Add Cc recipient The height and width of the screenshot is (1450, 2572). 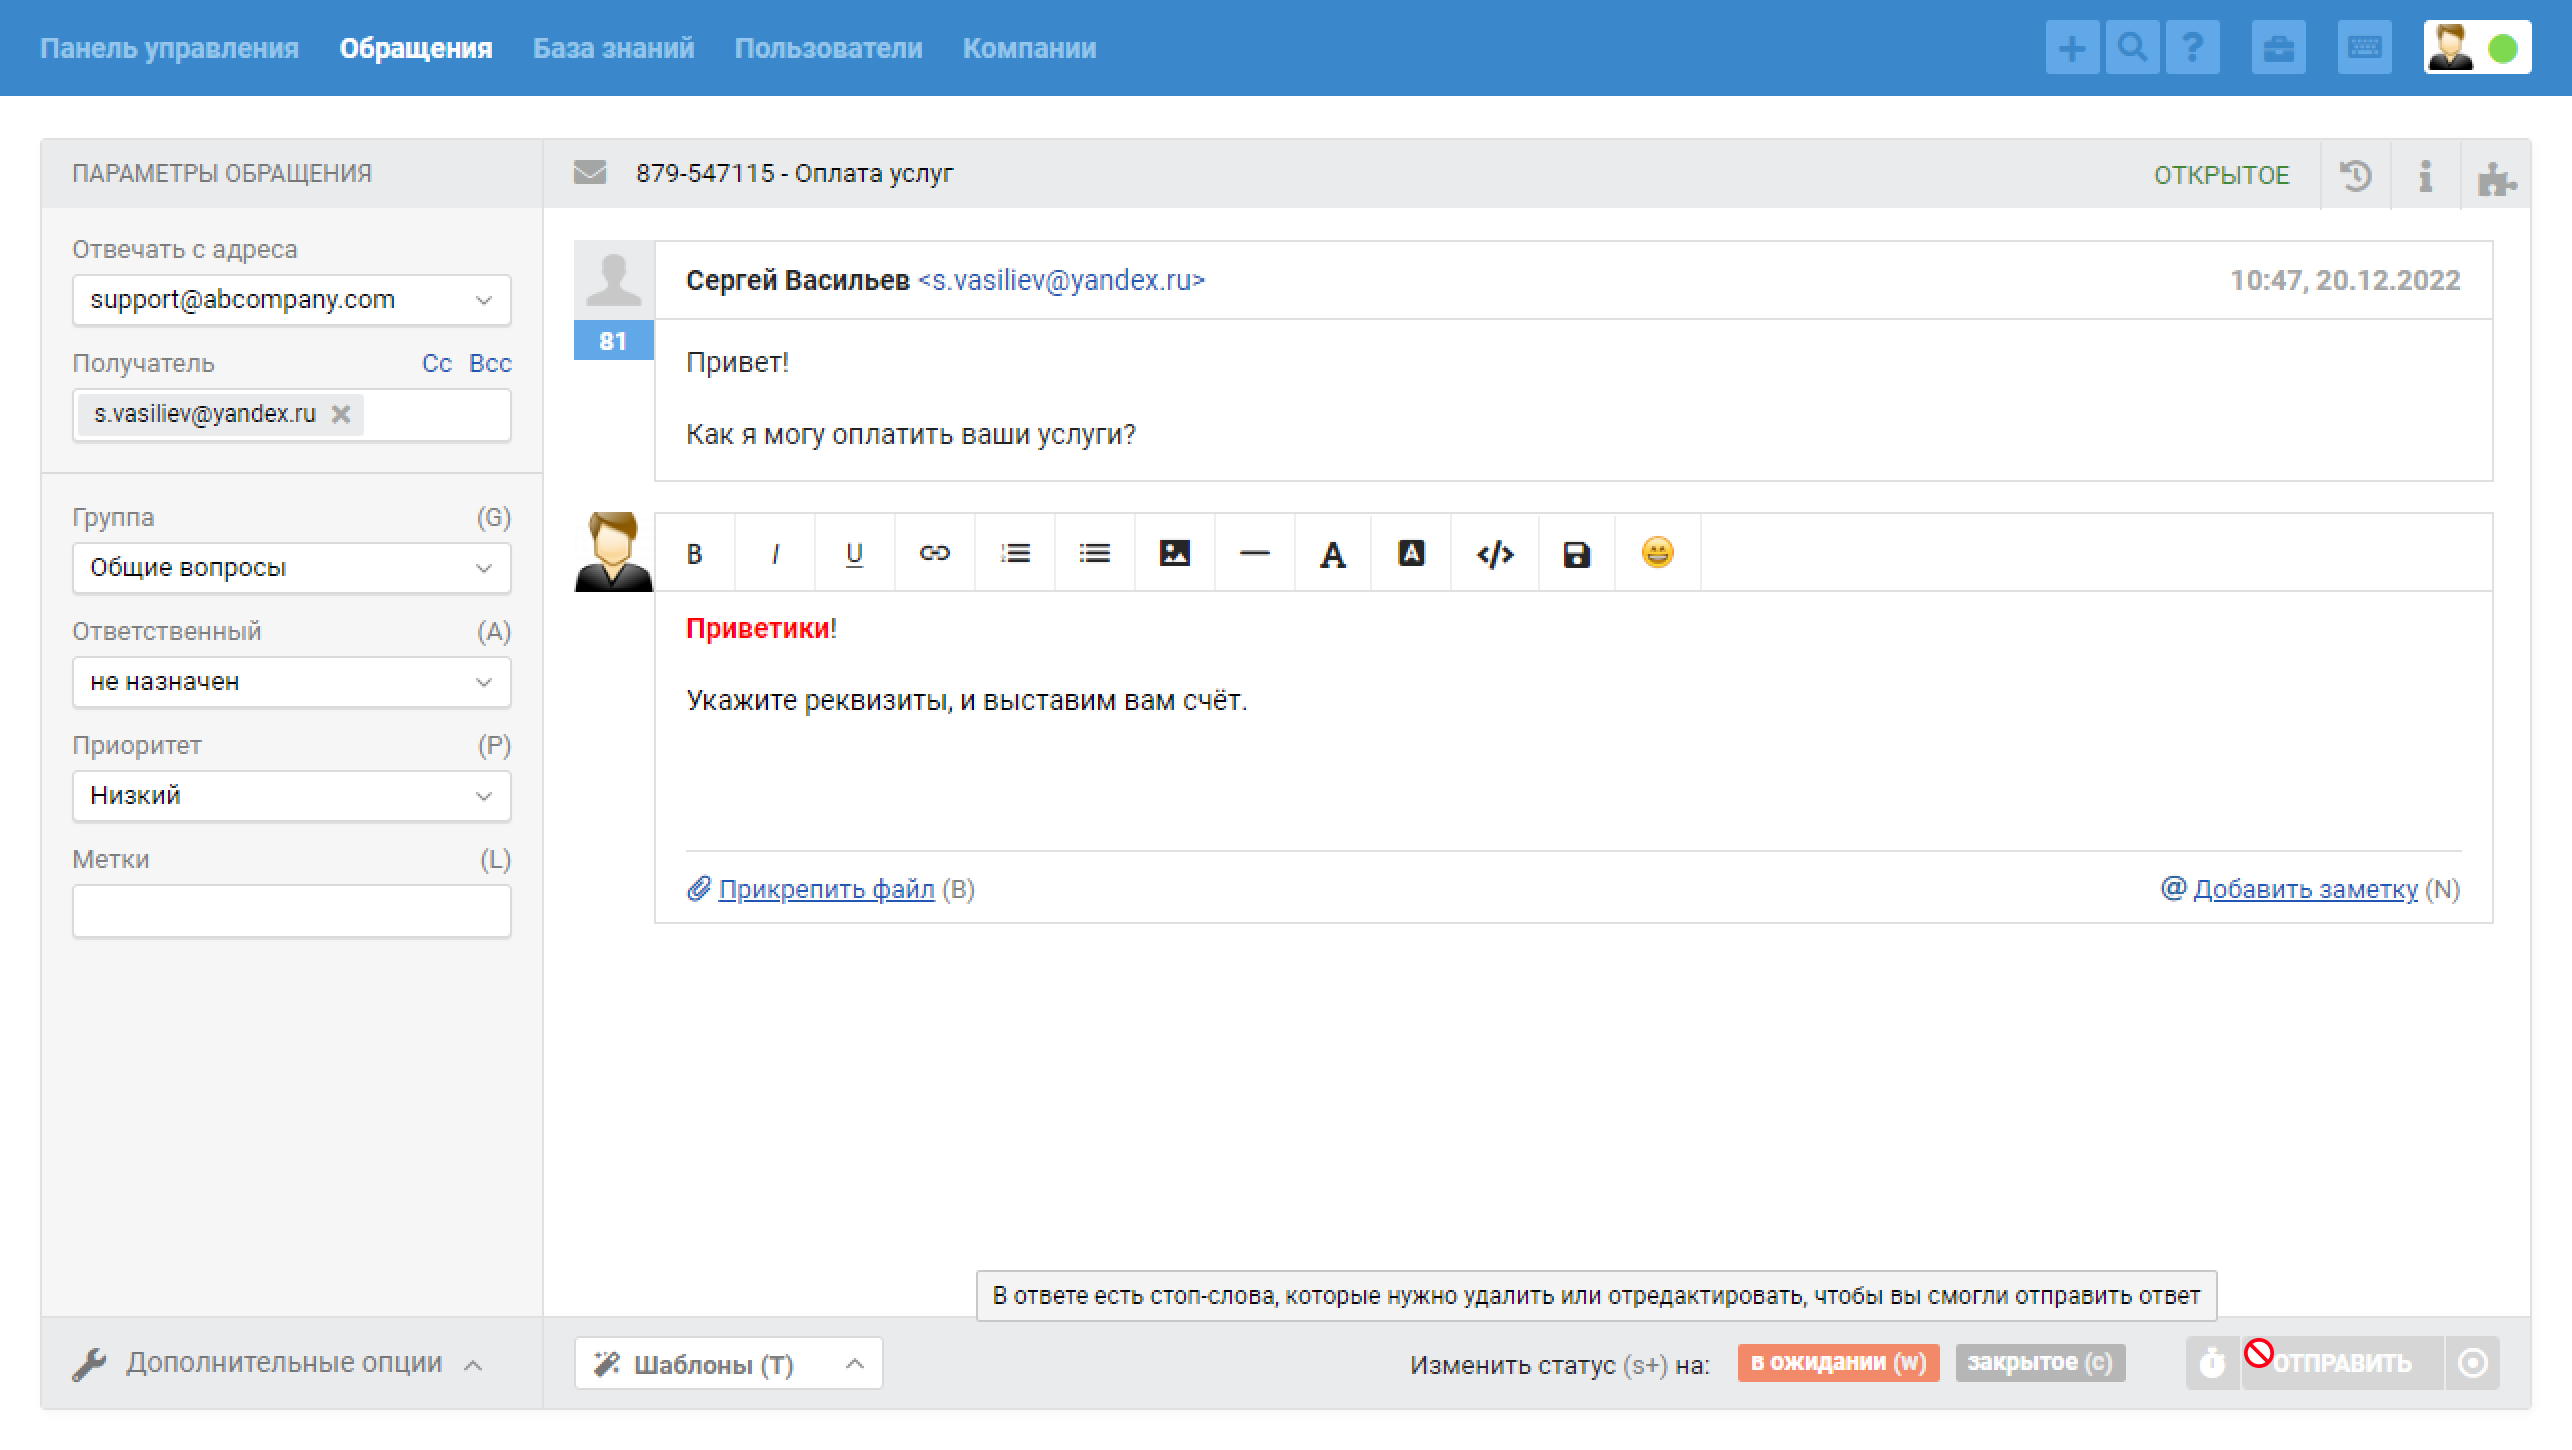point(437,363)
